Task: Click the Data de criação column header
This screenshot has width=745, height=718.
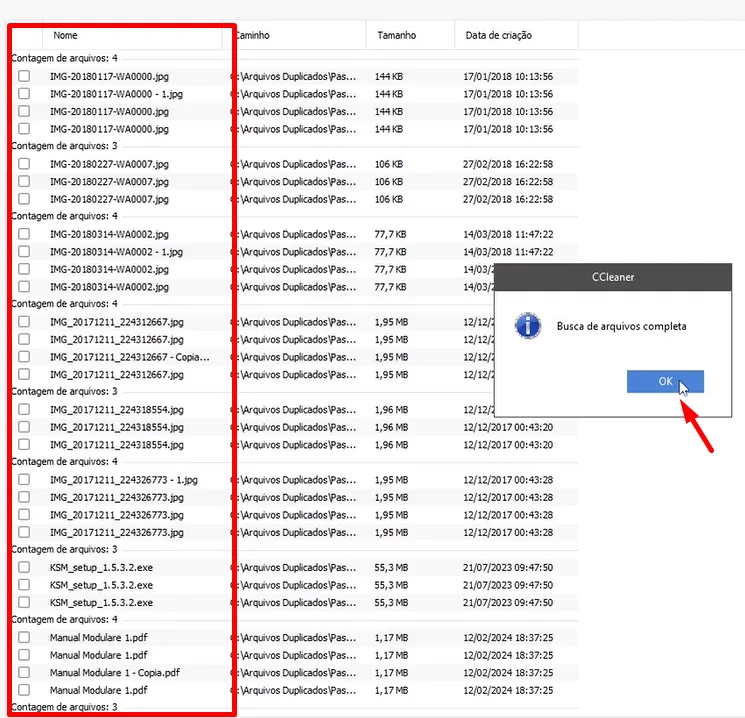Action: 498,35
